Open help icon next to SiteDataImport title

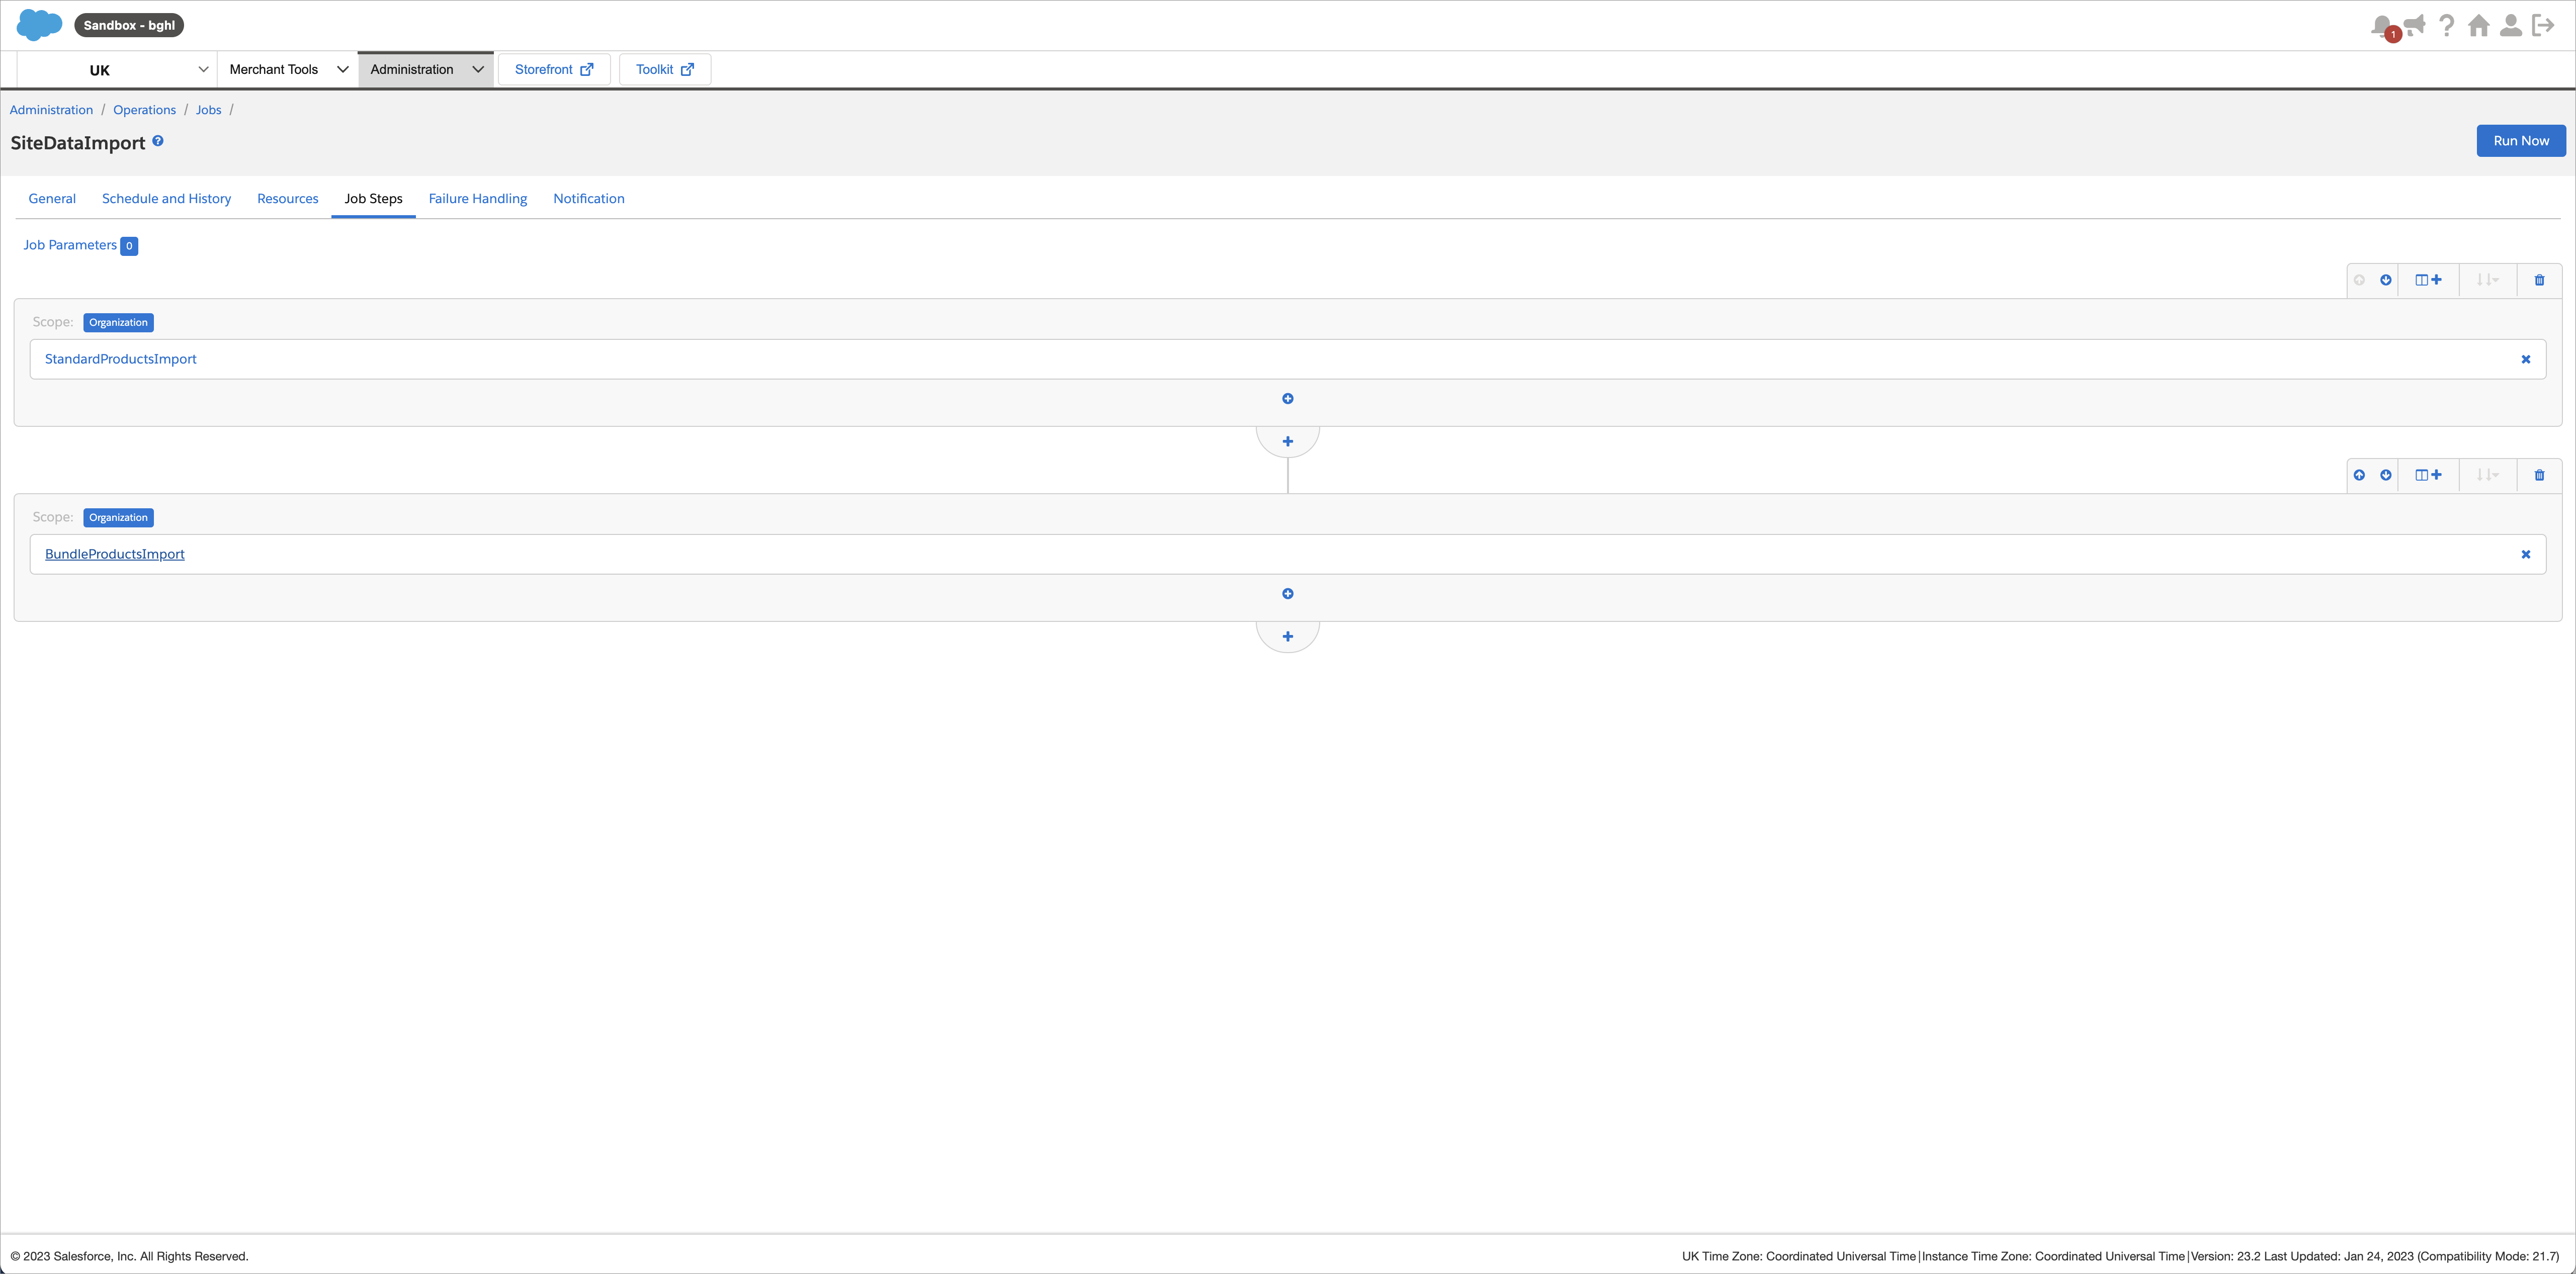click(158, 141)
